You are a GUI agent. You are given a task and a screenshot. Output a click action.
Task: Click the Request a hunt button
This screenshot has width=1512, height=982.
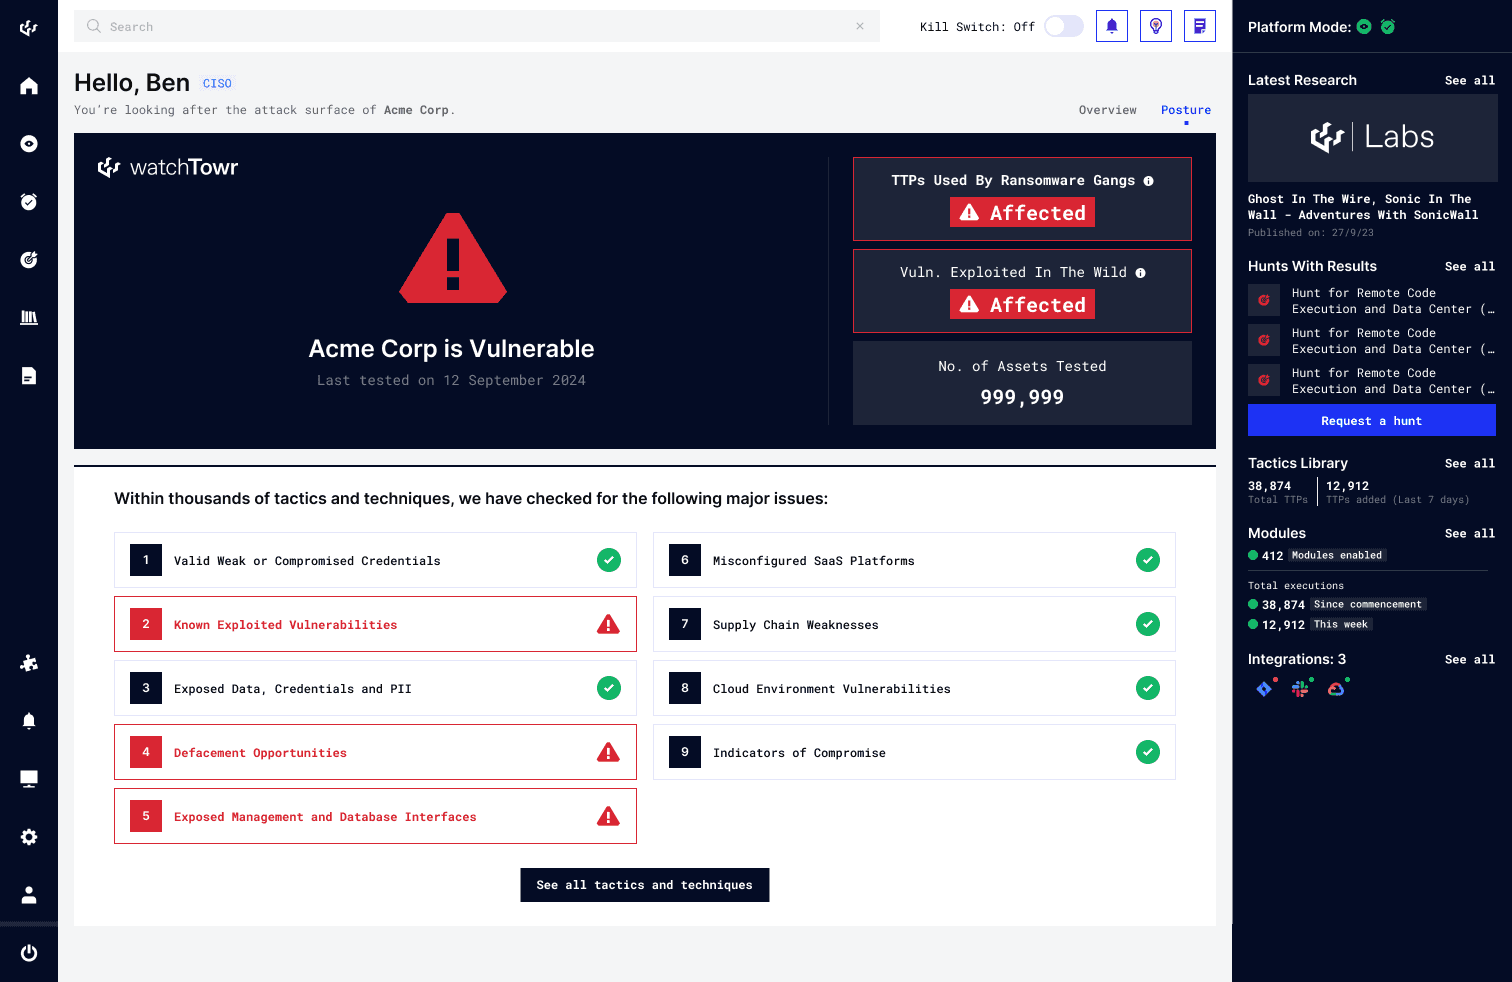(1372, 420)
